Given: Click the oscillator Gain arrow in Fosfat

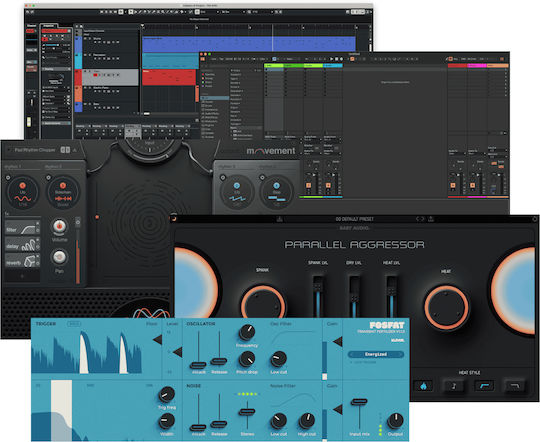Looking at the screenshot, I should (x=338, y=341).
